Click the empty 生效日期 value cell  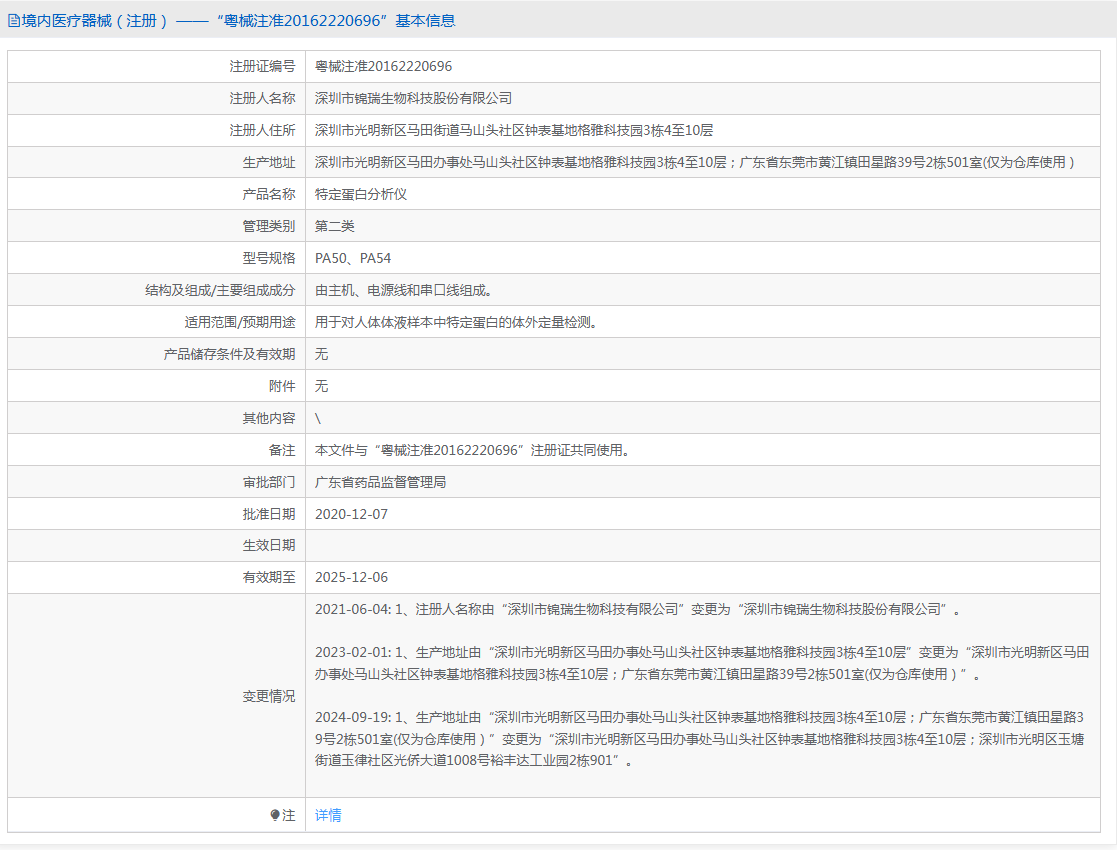click(x=702, y=546)
